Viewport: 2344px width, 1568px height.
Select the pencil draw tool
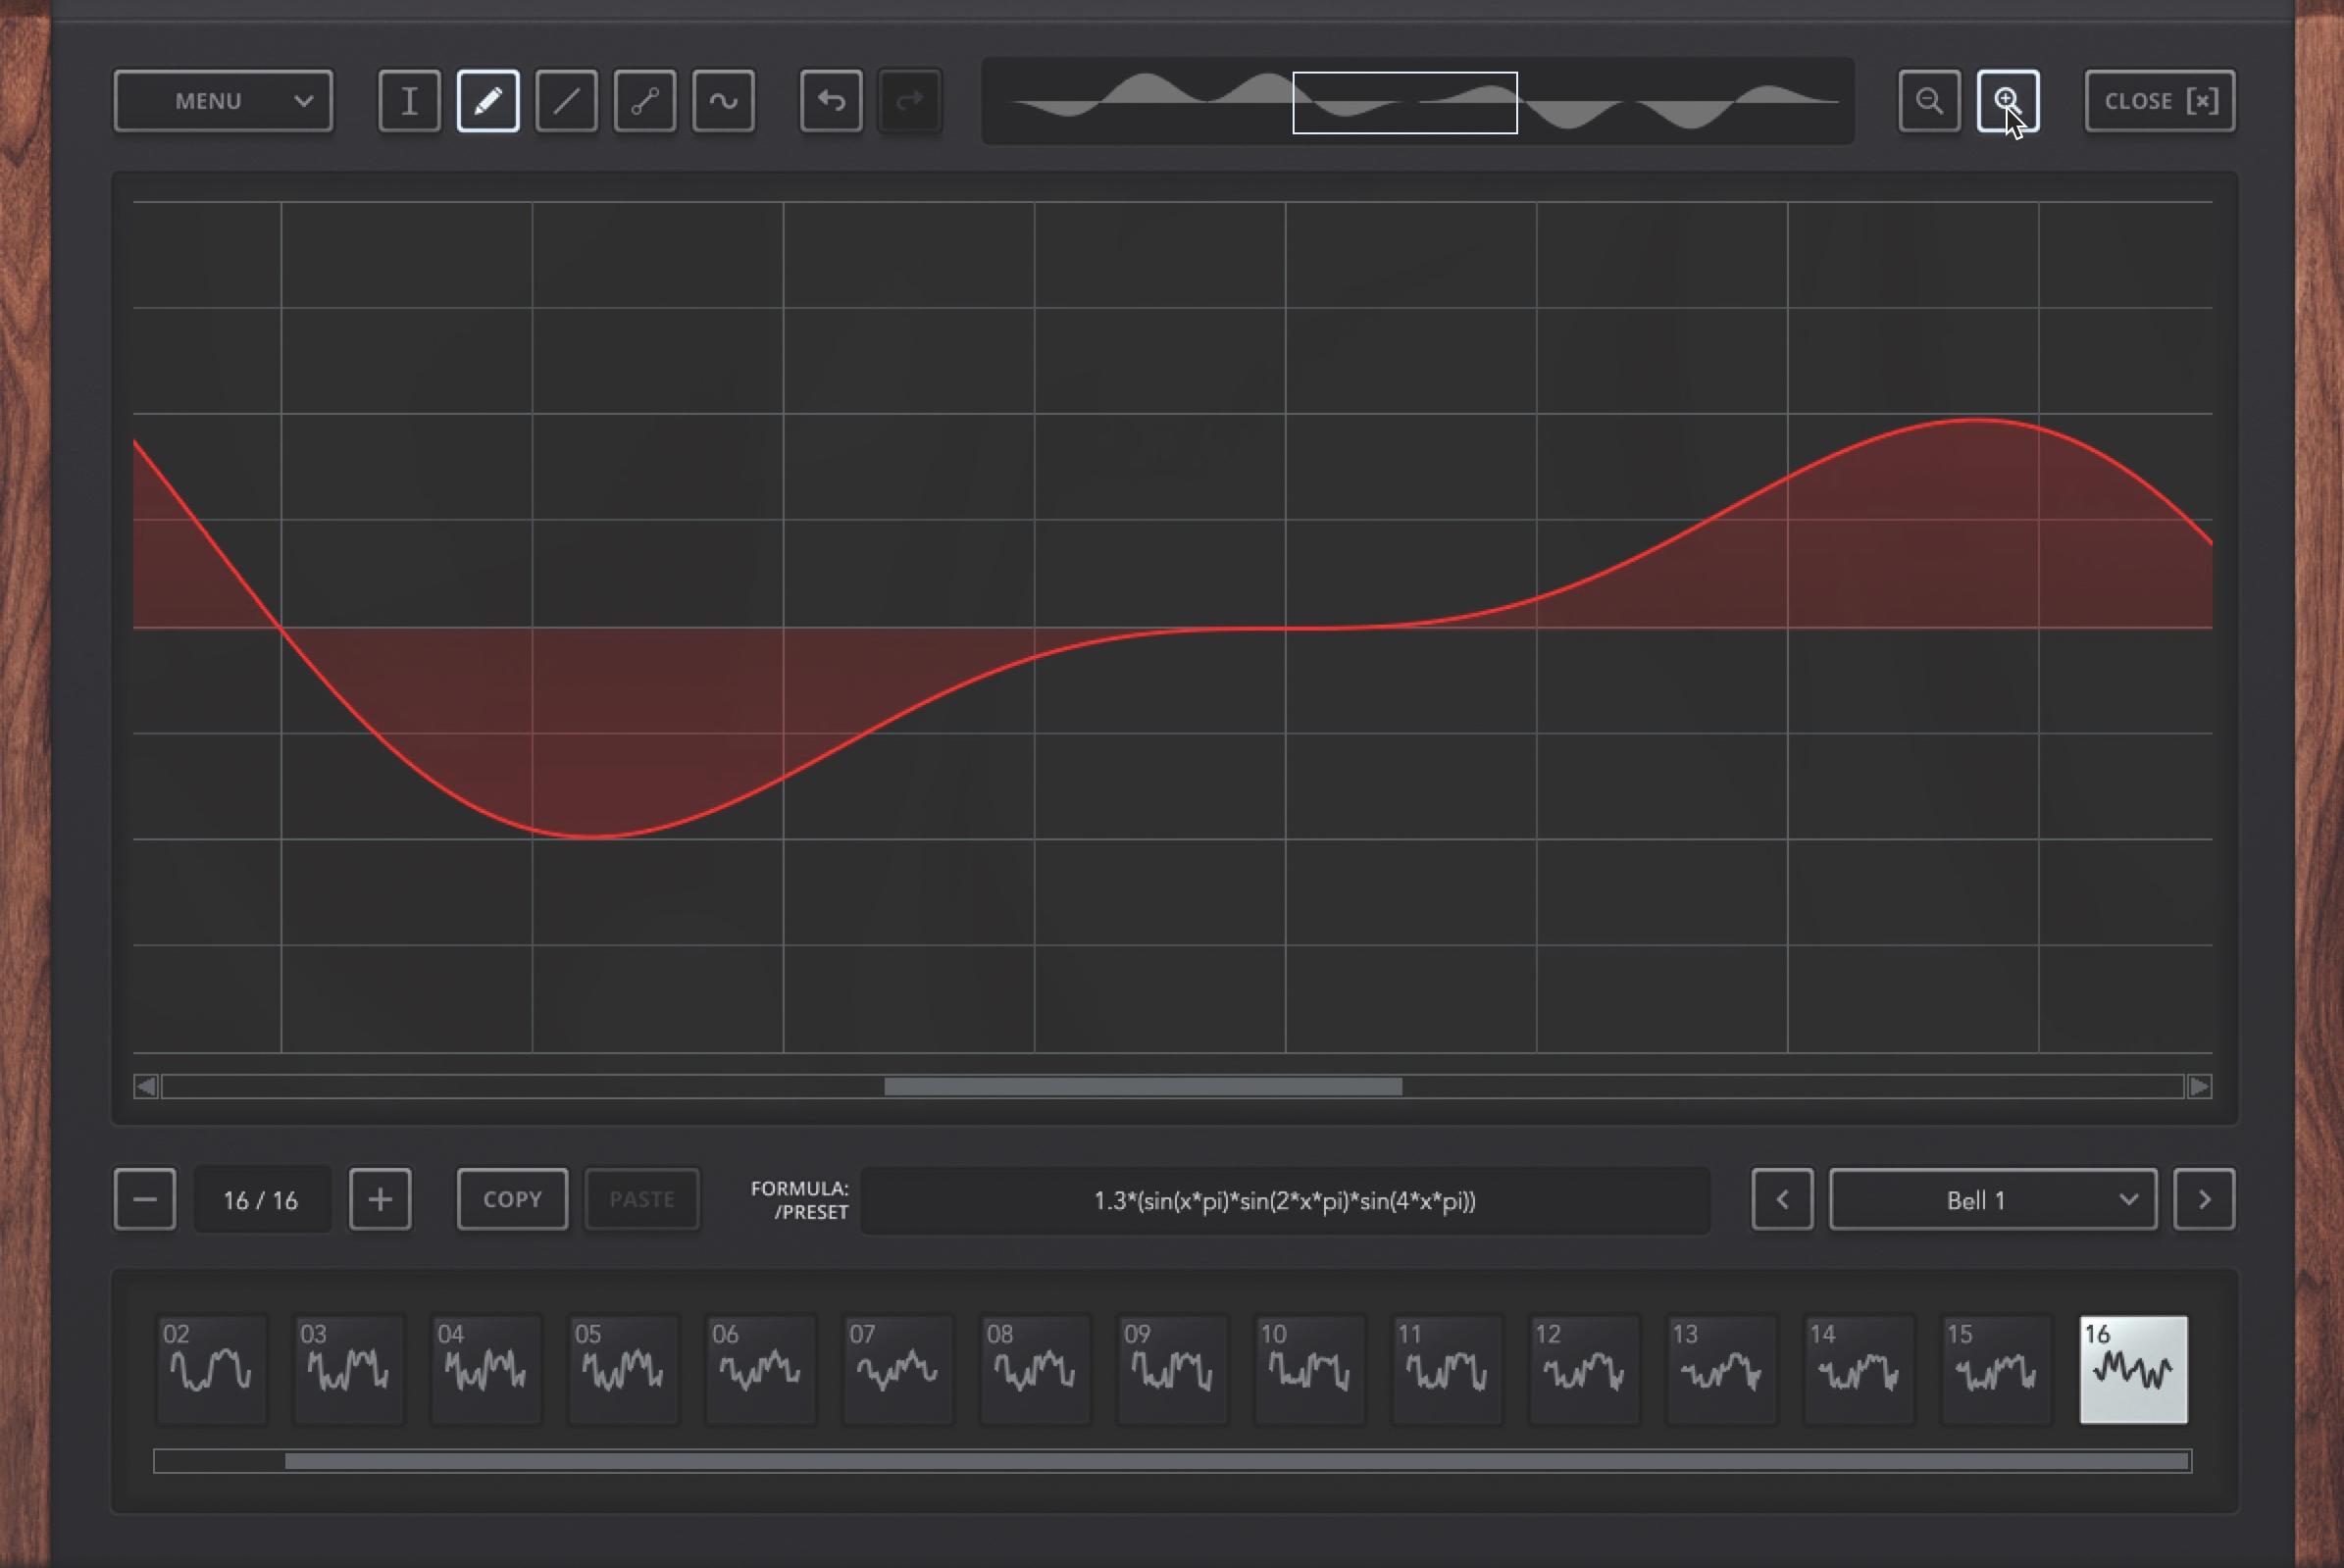[488, 101]
